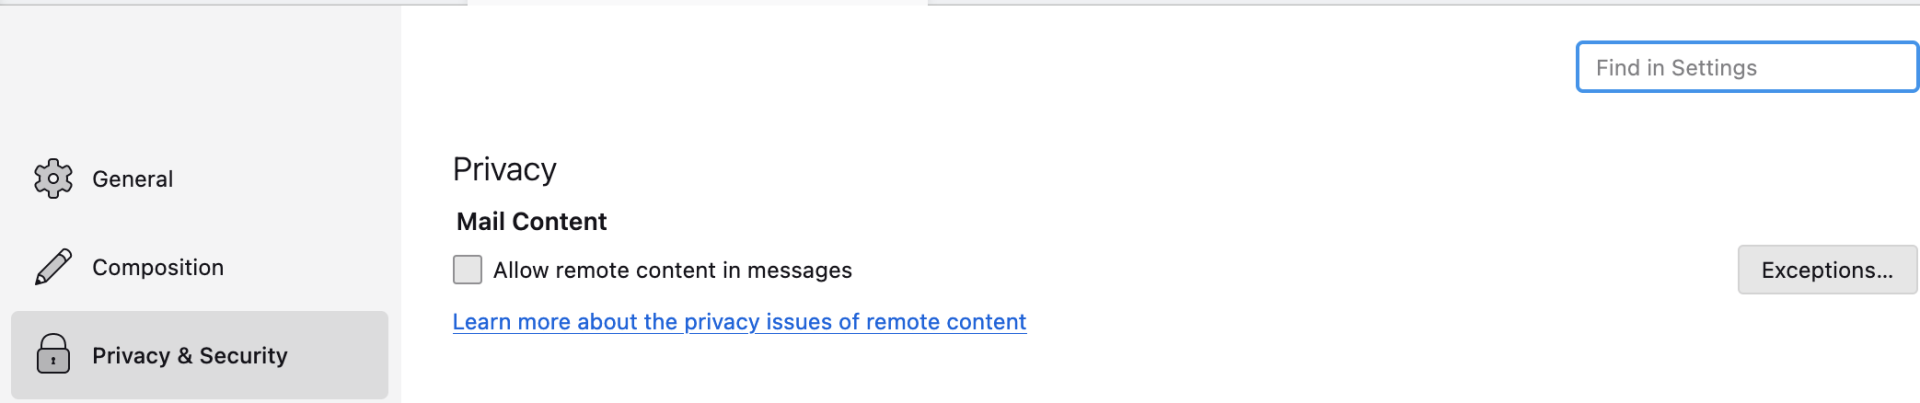
Task: Click the General gear icon
Action: click(53, 179)
